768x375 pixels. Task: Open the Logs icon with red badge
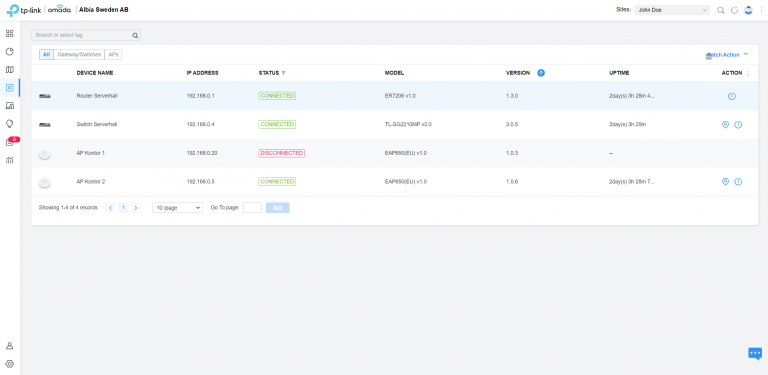tap(11, 141)
